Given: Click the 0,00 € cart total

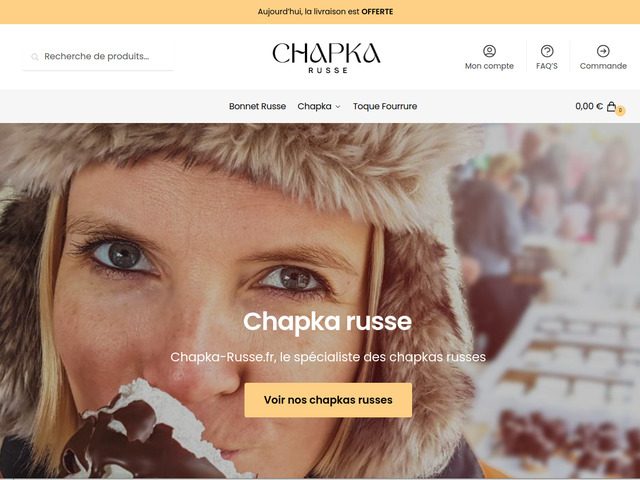Looking at the screenshot, I should [x=589, y=106].
